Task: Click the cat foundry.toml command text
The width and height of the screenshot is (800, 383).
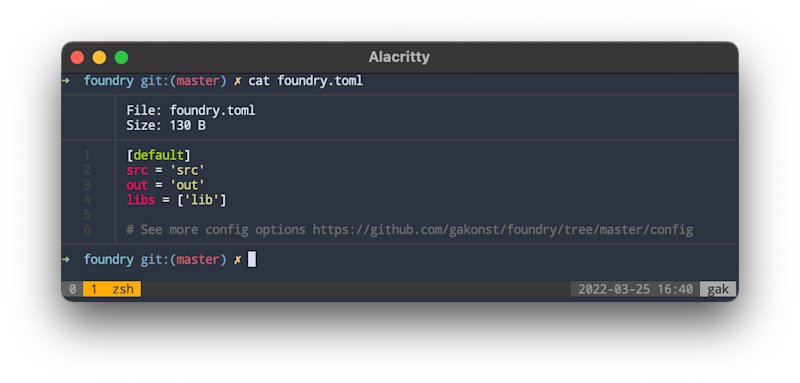Action: tap(306, 81)
